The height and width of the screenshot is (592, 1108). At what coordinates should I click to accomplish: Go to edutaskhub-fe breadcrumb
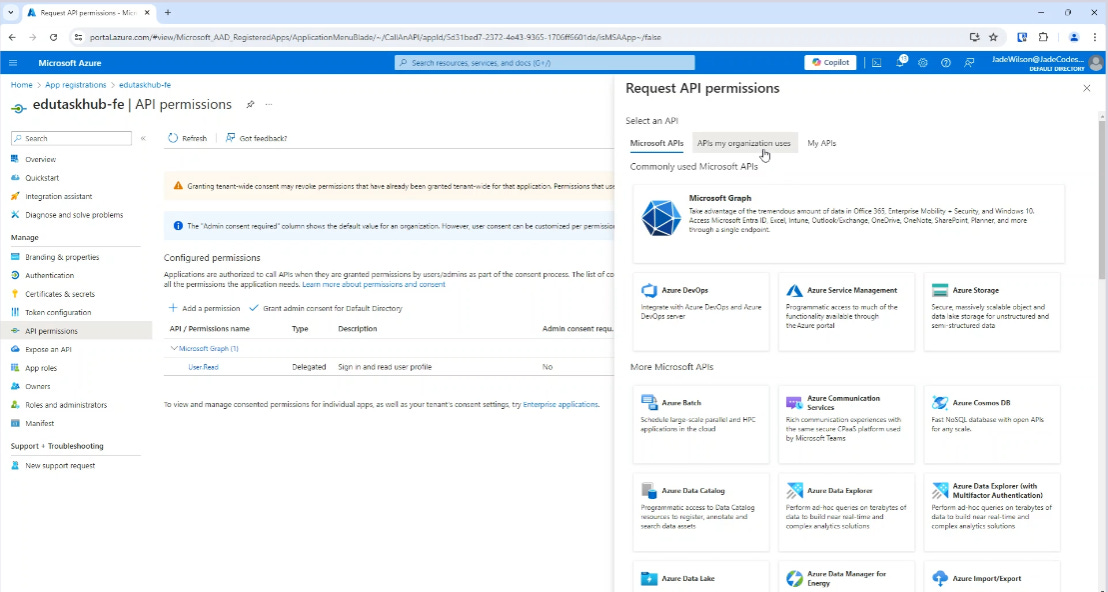(x=145, y=85)
